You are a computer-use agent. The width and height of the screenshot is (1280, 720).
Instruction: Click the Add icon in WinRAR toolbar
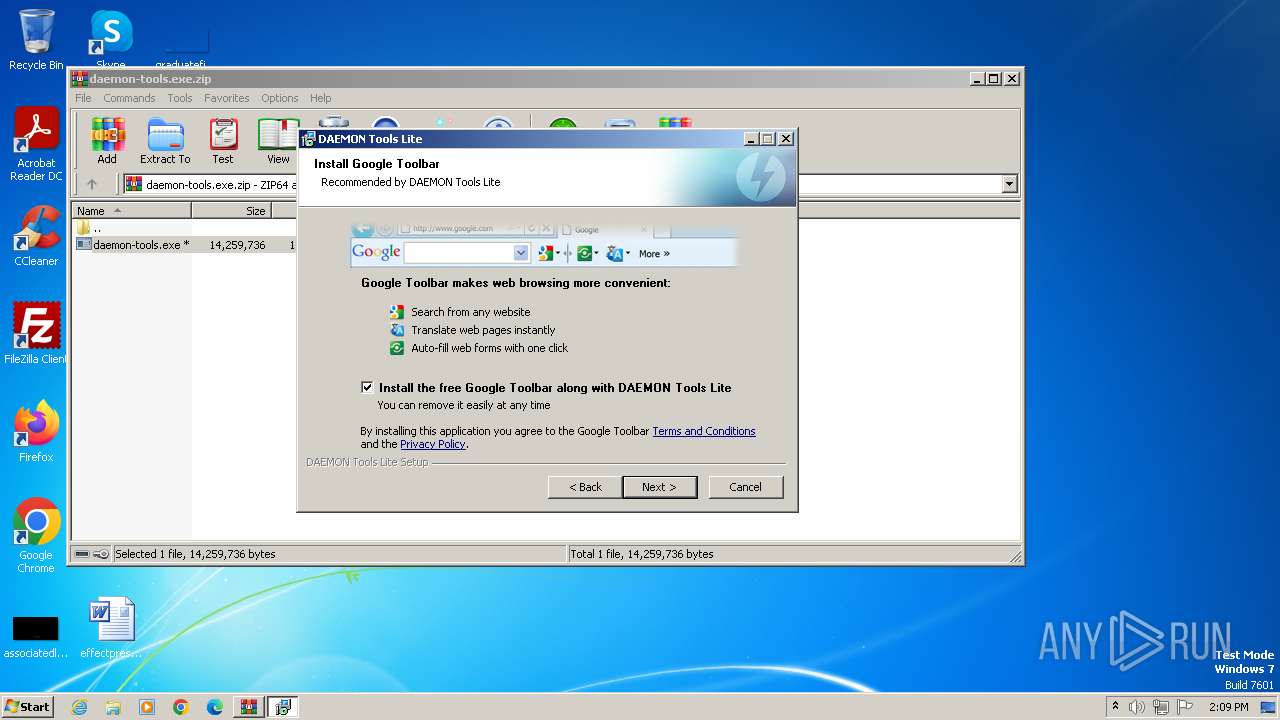click(107, 140)
